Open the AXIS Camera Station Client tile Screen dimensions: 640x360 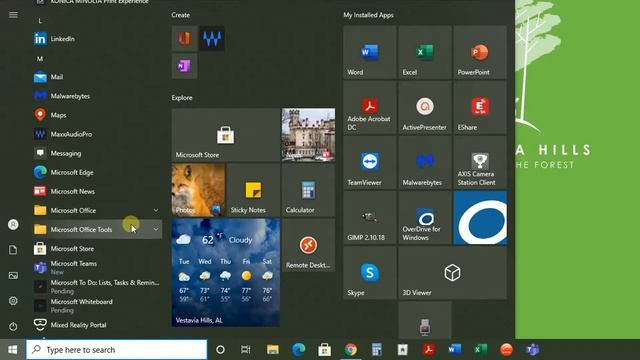click(480, 162)
